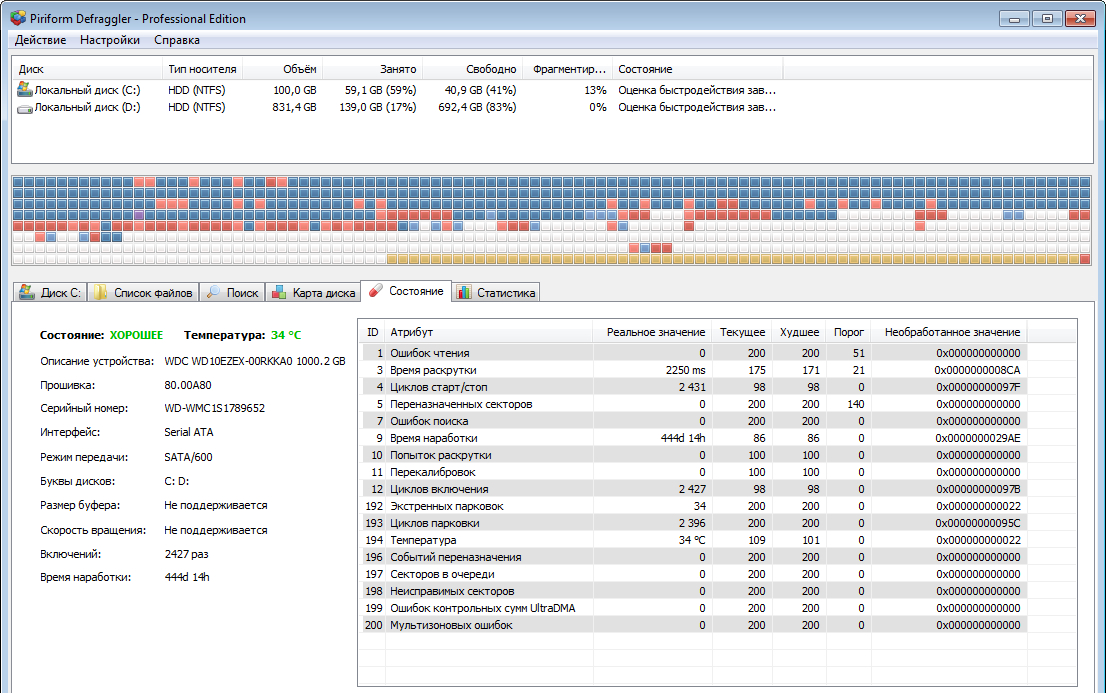Click the 13% fragmentation value for disk C:
The width and height of the screenshot is (1106, 693).
[x=595, y=90]
